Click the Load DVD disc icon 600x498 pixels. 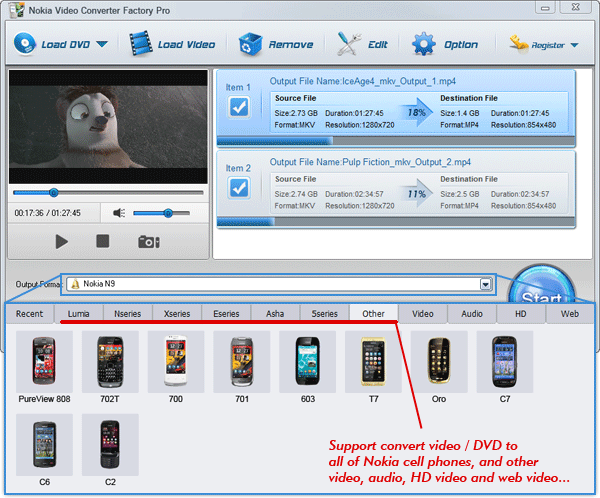[x=24, y=44]
